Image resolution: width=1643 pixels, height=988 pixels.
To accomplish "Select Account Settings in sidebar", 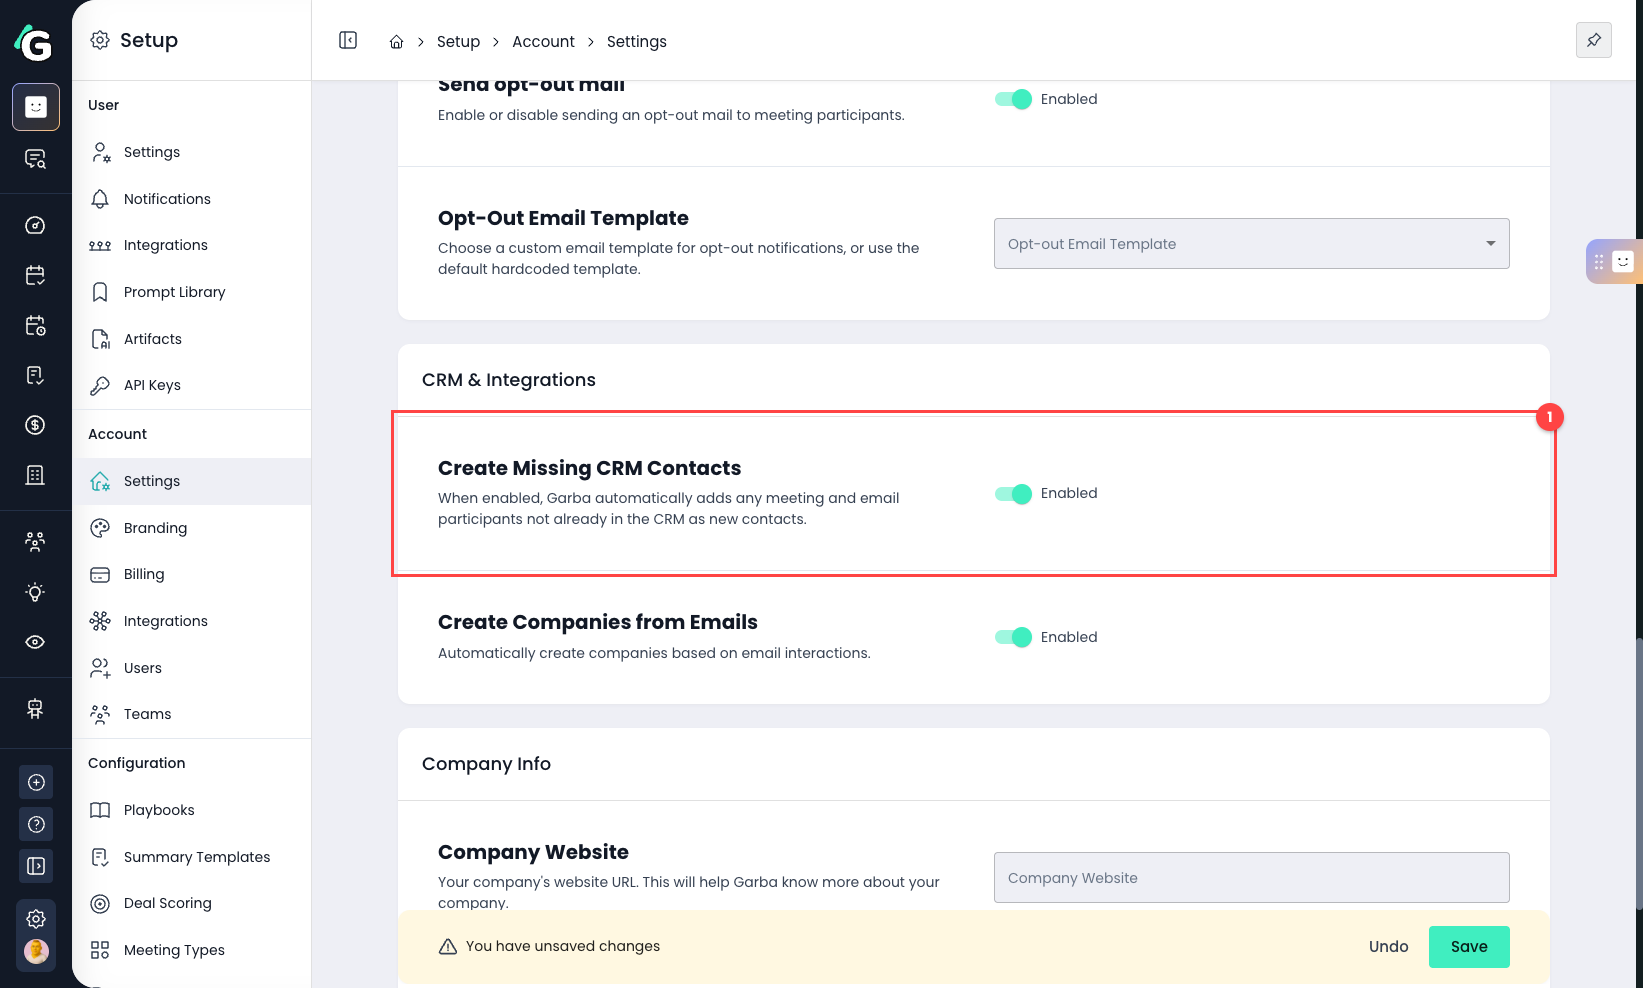I will tap(192, 481).
